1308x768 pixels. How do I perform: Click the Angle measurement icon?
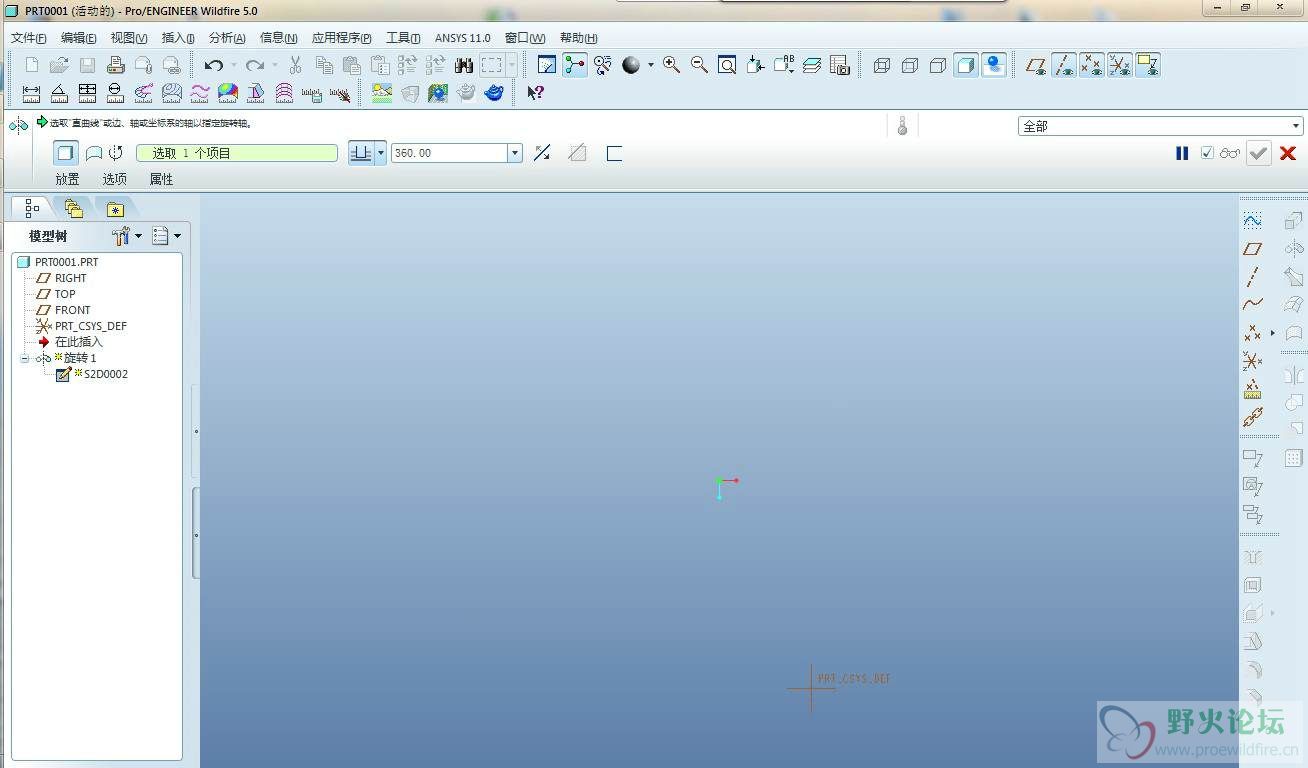pyautogui.click(x=59, y=94)
